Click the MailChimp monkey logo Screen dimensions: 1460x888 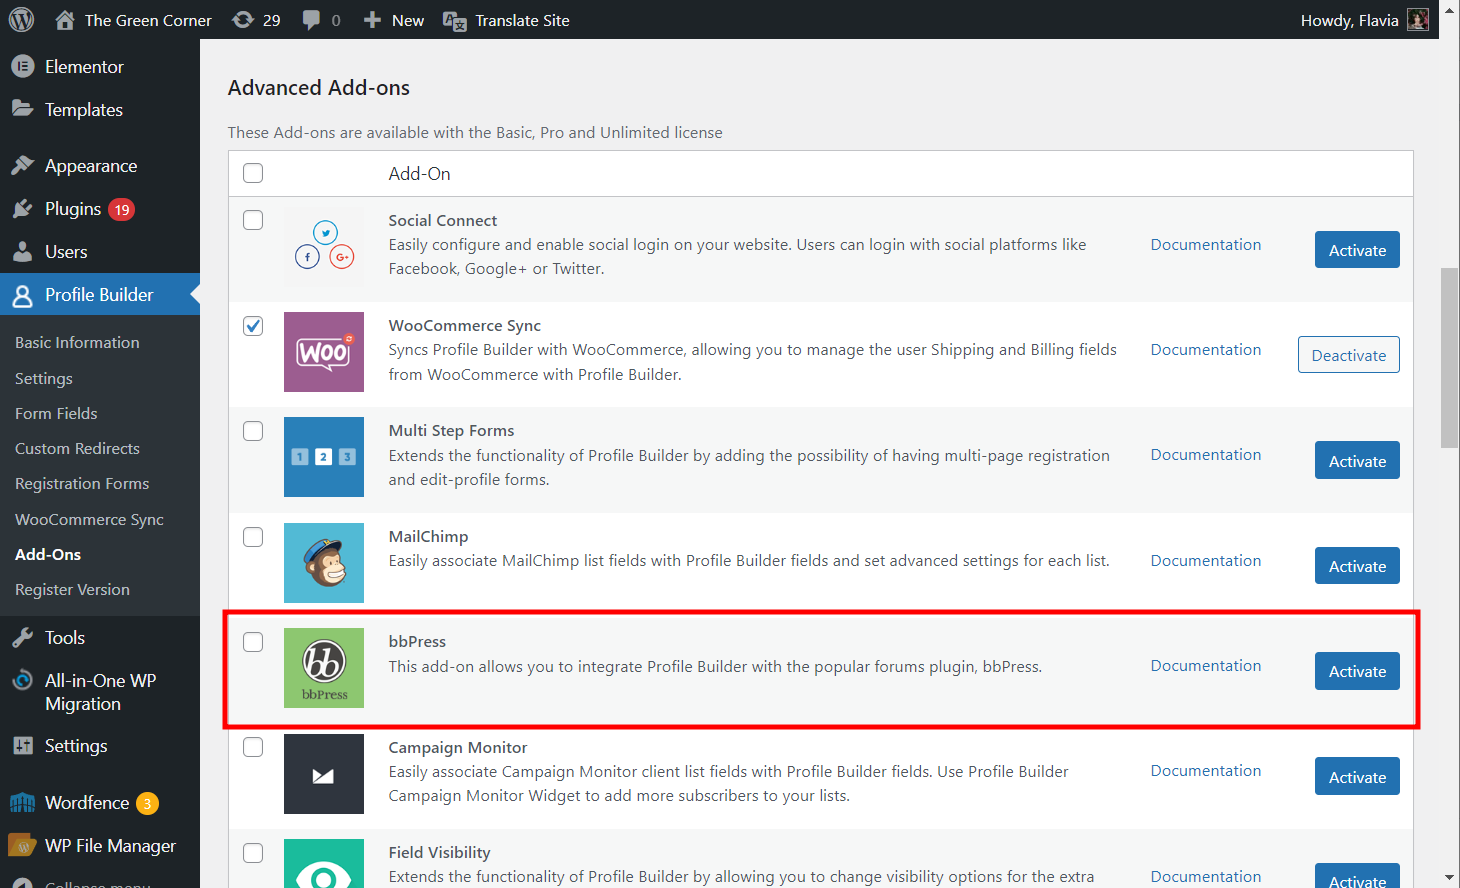click(323, 563)
